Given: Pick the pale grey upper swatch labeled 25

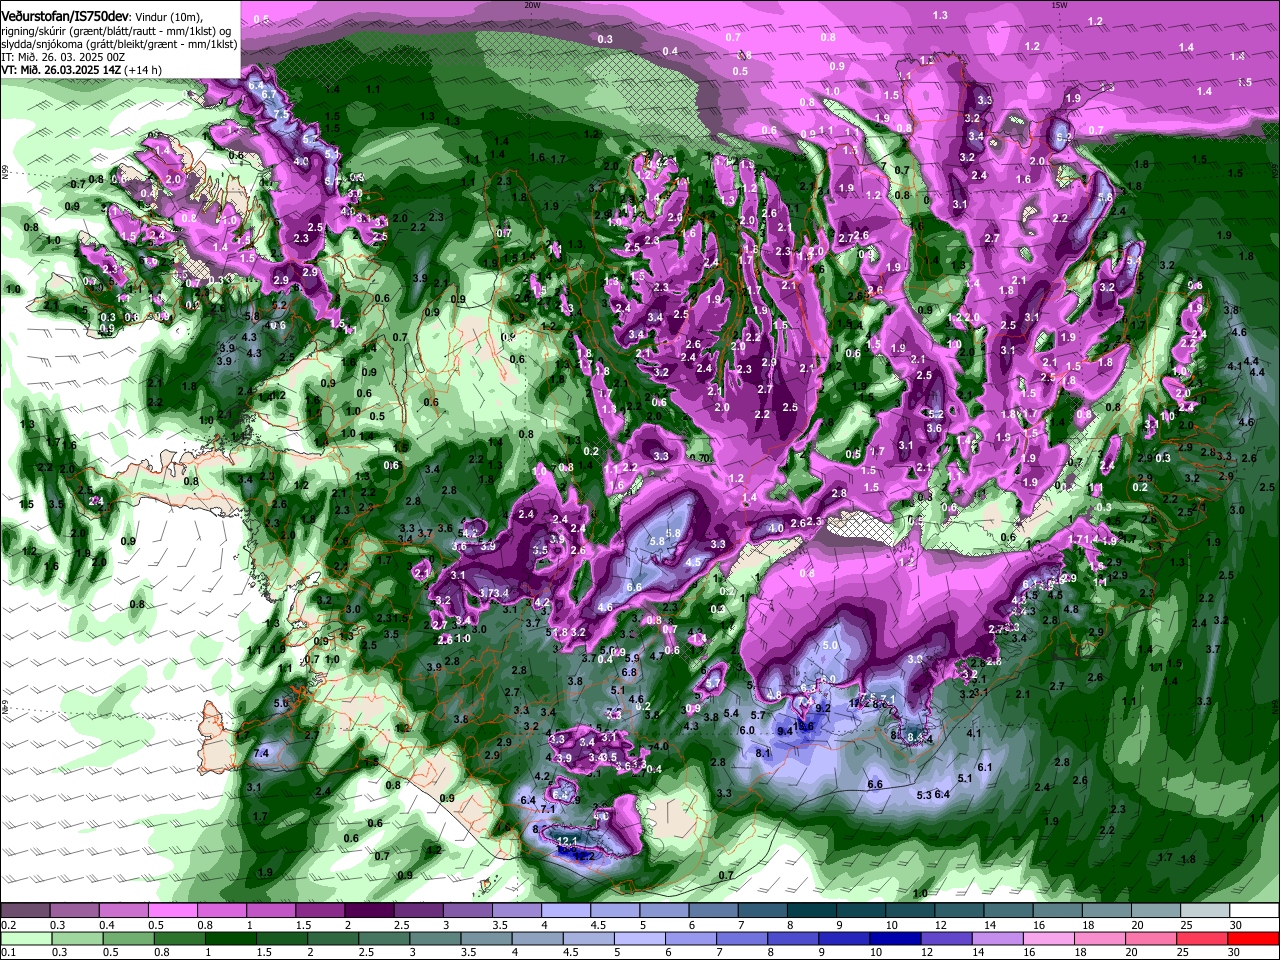Looking at the screenshot, I should coord(1205,910).
